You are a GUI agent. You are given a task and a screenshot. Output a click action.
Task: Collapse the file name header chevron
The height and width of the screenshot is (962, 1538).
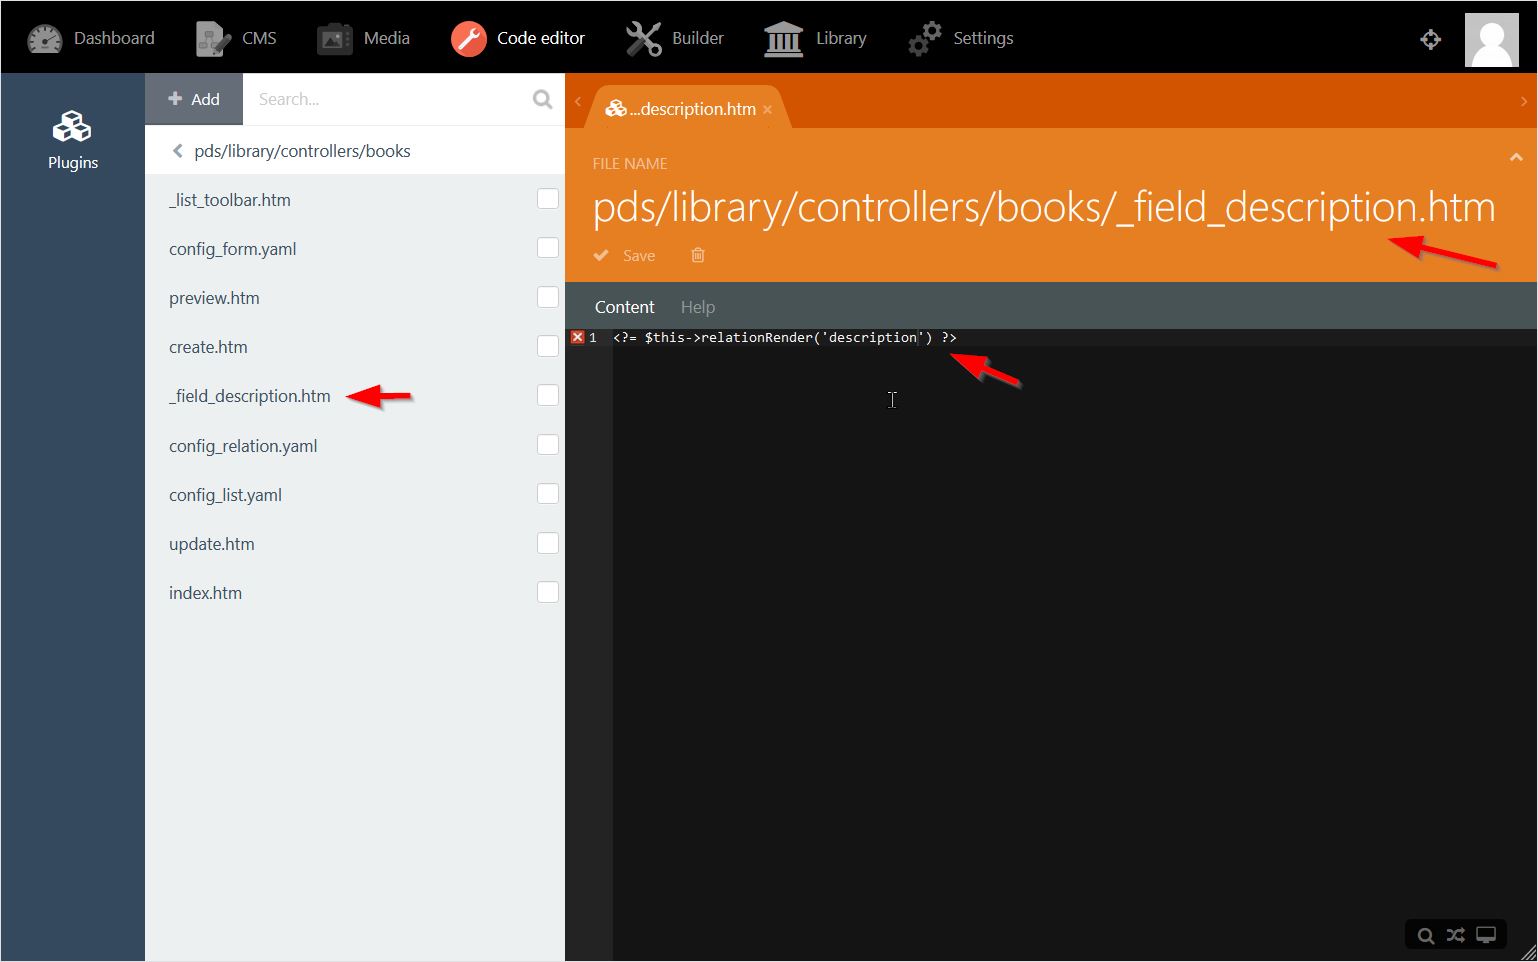1516,157
